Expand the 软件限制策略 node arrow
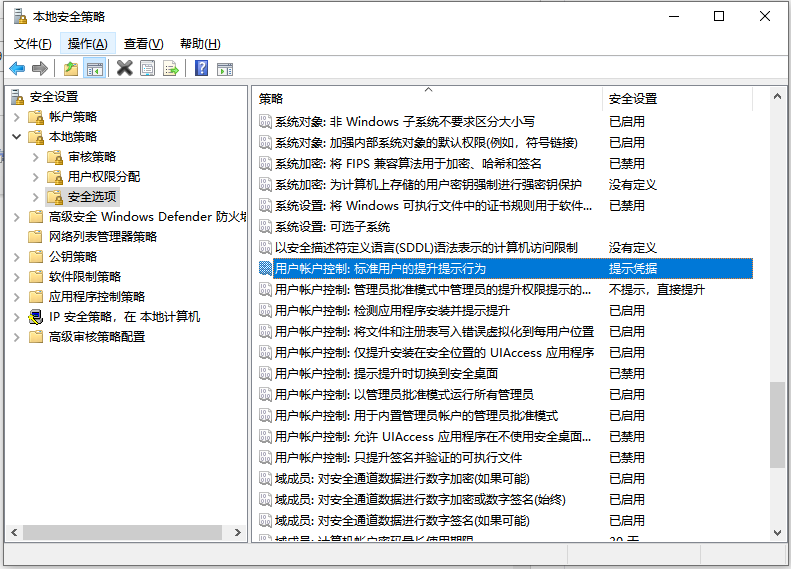 point(17,277)
